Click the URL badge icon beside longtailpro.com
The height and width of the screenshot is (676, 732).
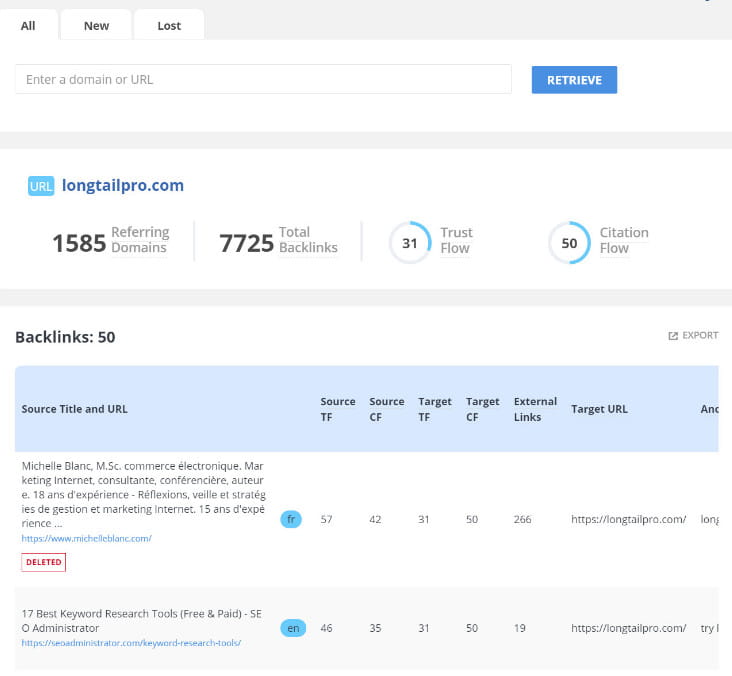pos(41,186)
